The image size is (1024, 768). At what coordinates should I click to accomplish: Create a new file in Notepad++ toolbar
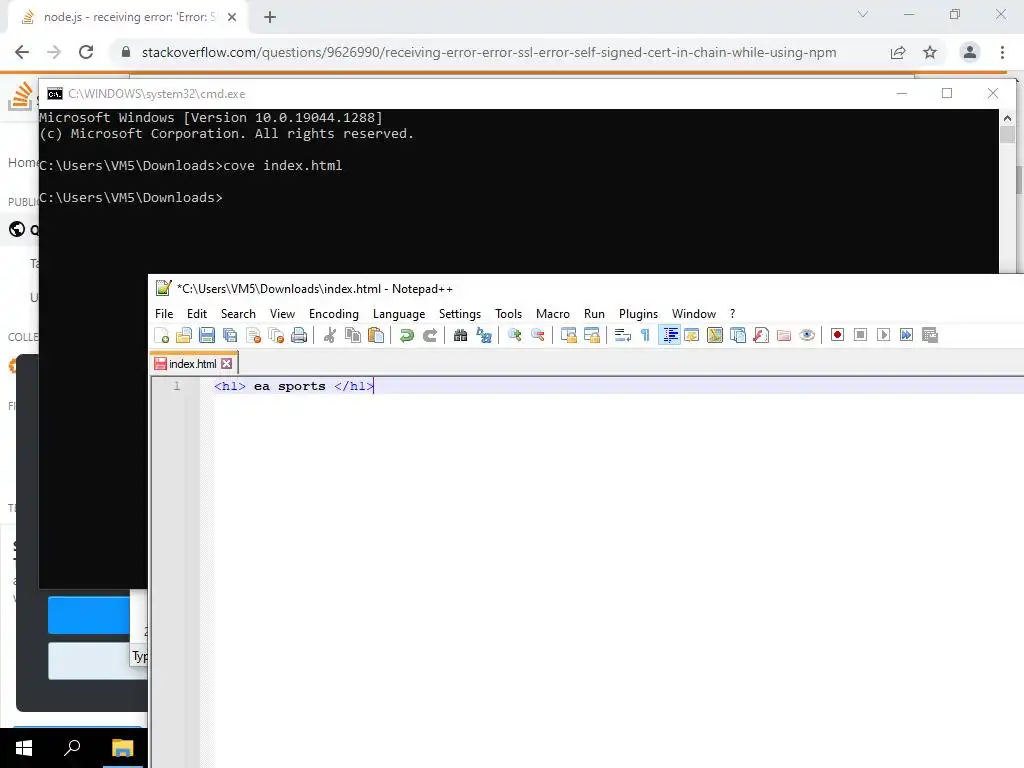click(161, 335)
